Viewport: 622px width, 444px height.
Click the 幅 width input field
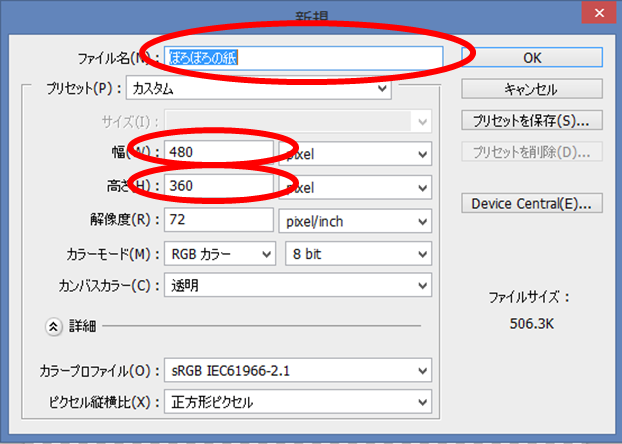[218, 153]
